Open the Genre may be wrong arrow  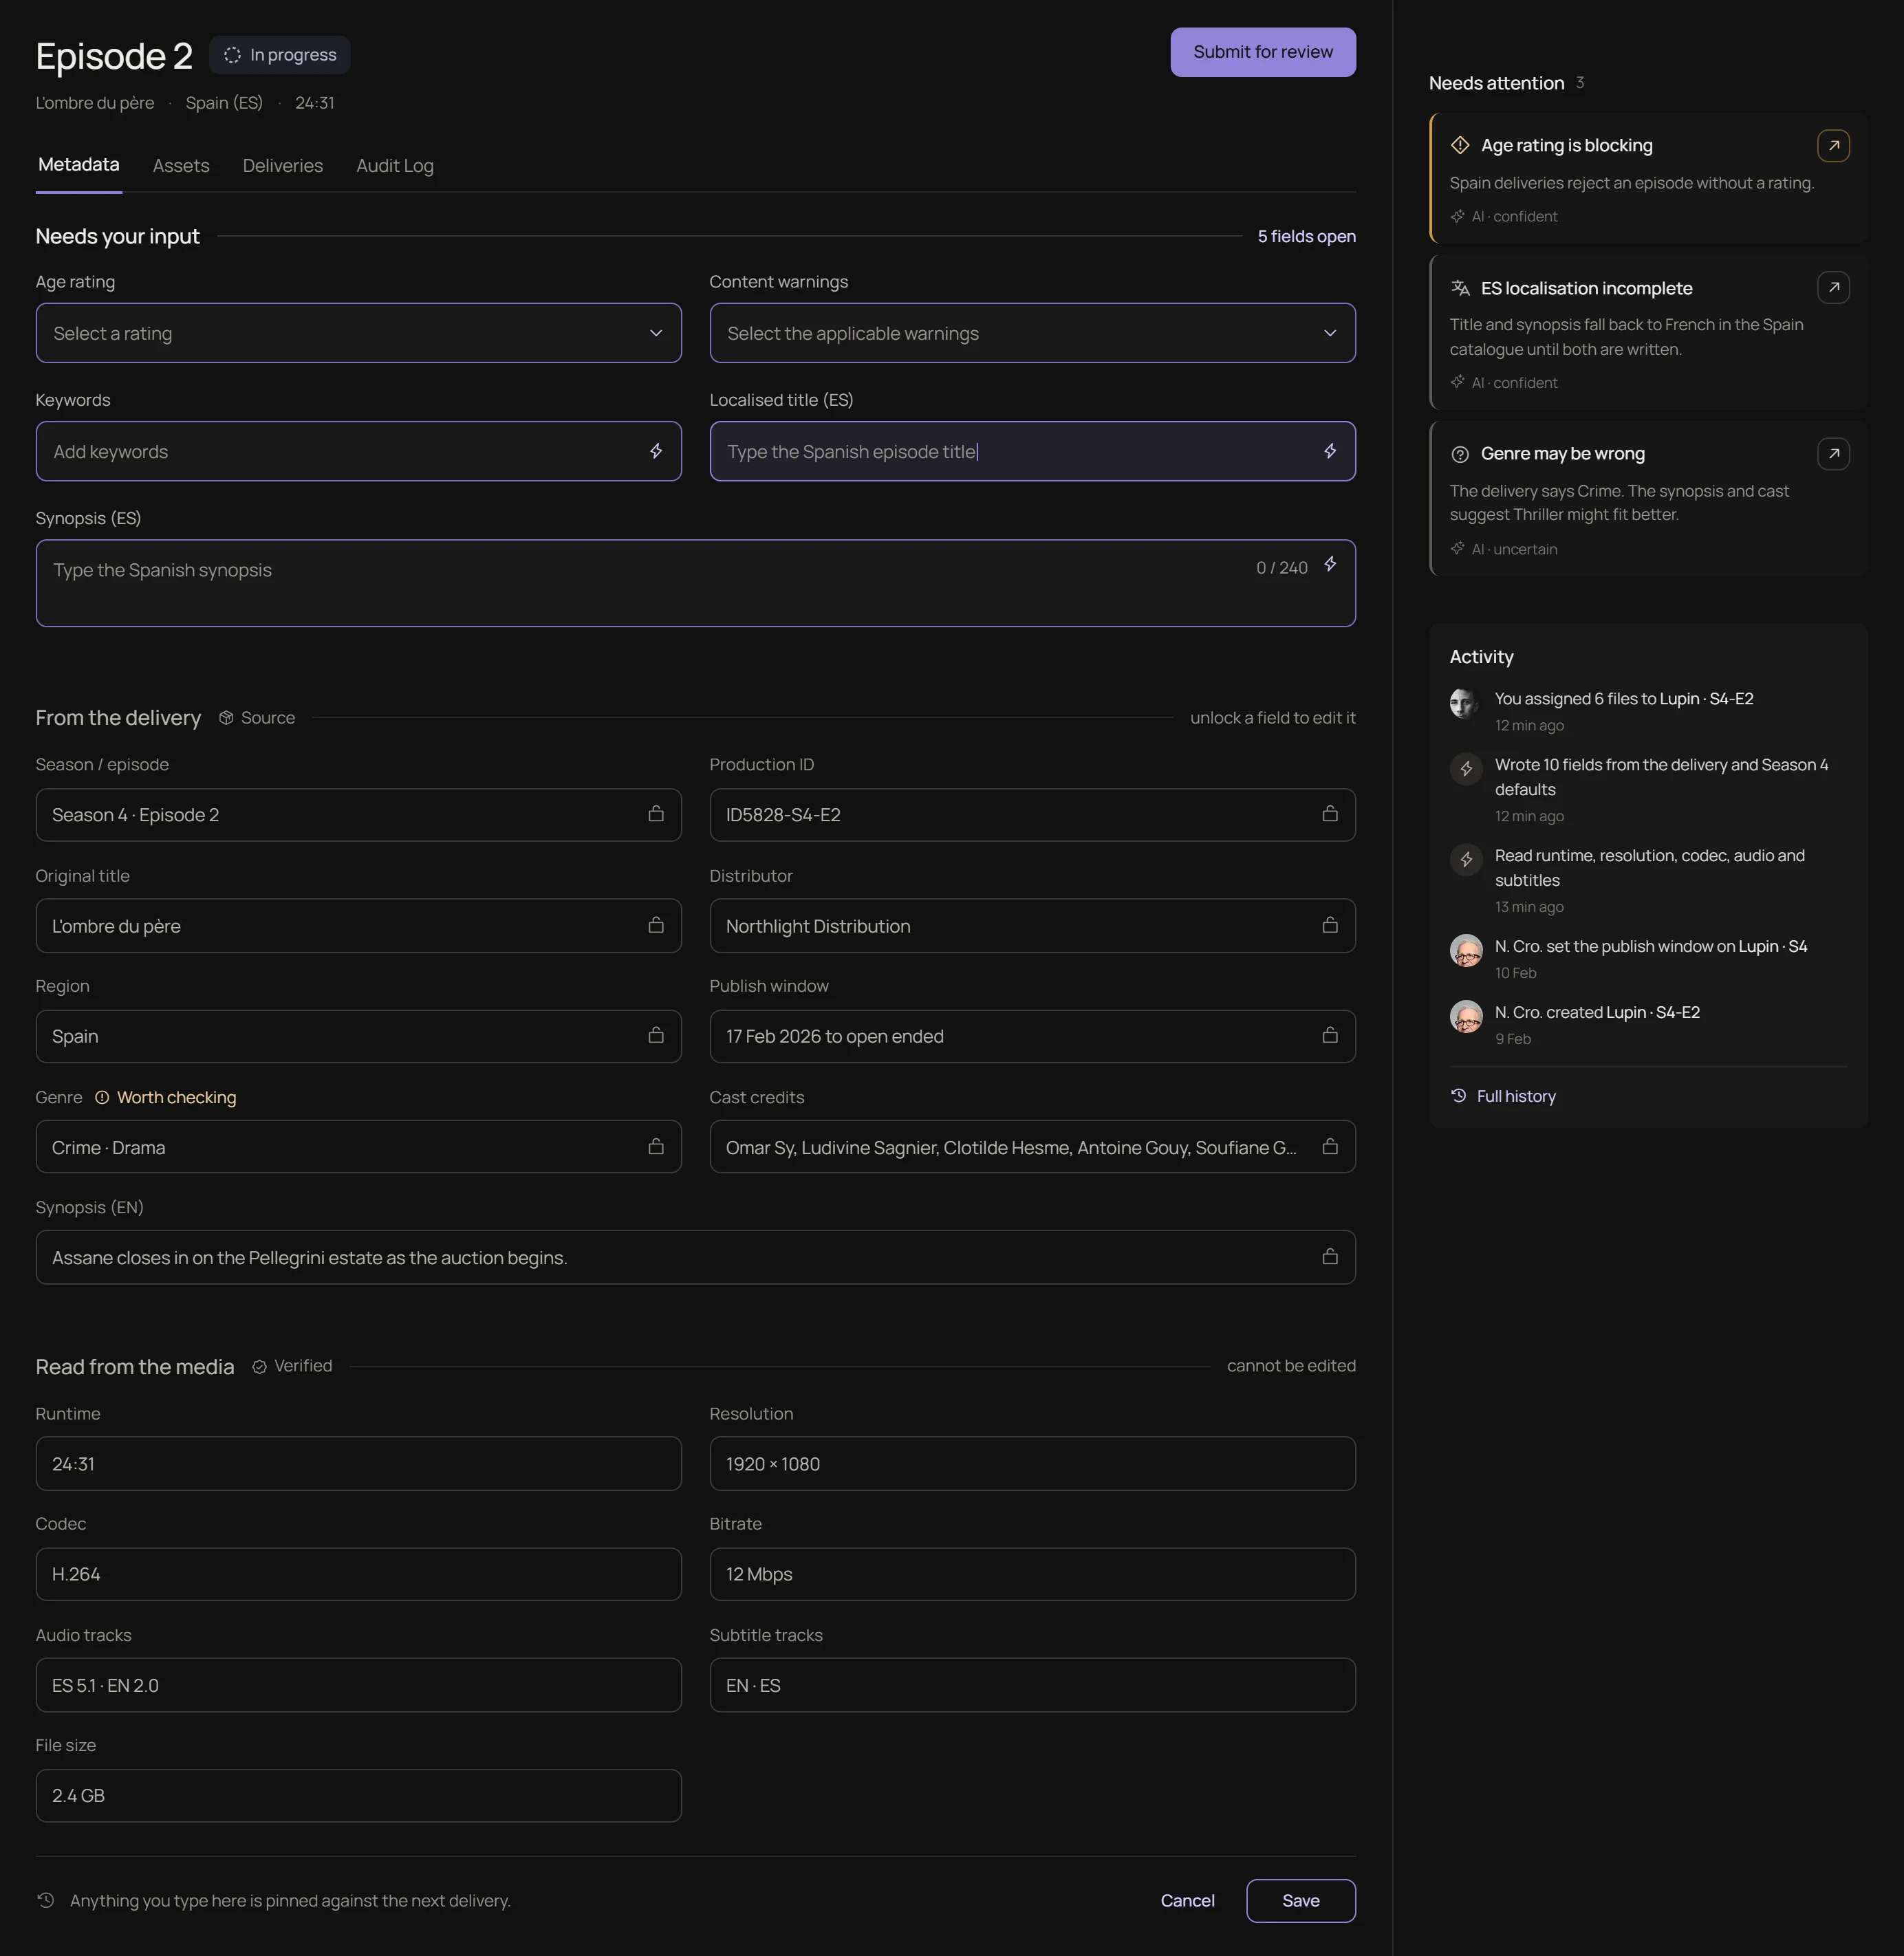tap(1833, 454)
